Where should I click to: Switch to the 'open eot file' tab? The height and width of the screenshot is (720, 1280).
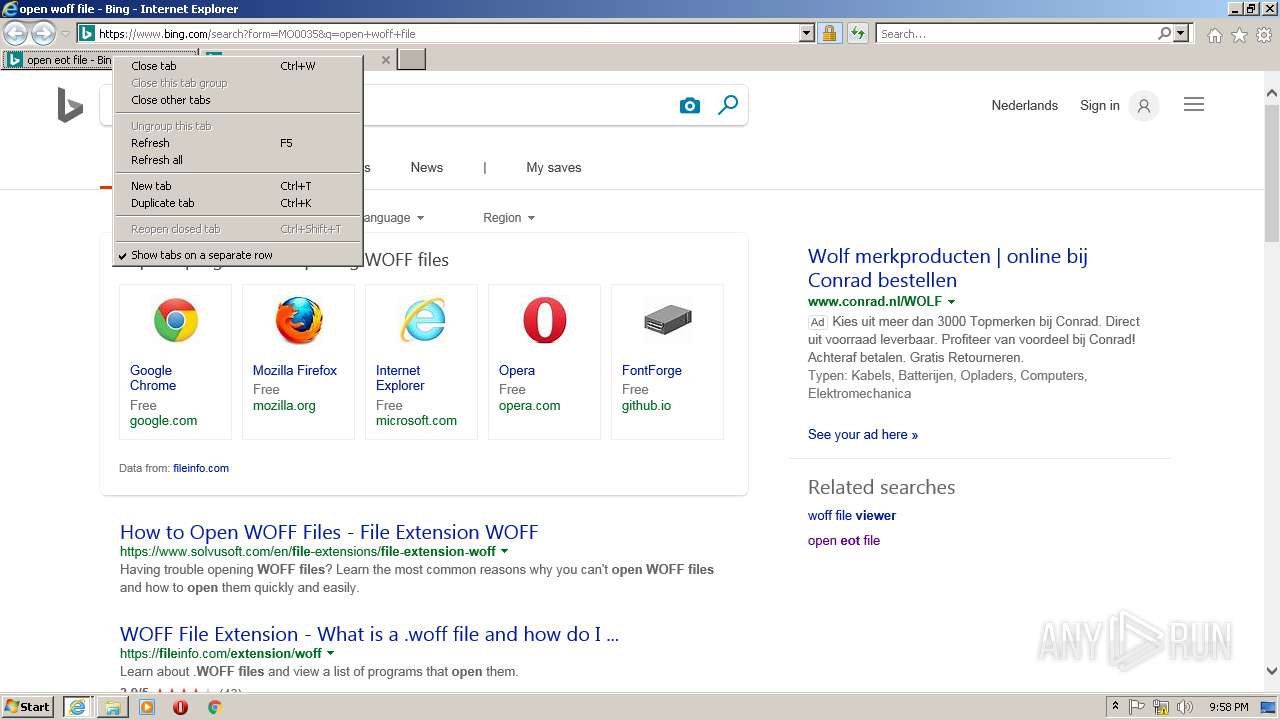tap(58, 60)
